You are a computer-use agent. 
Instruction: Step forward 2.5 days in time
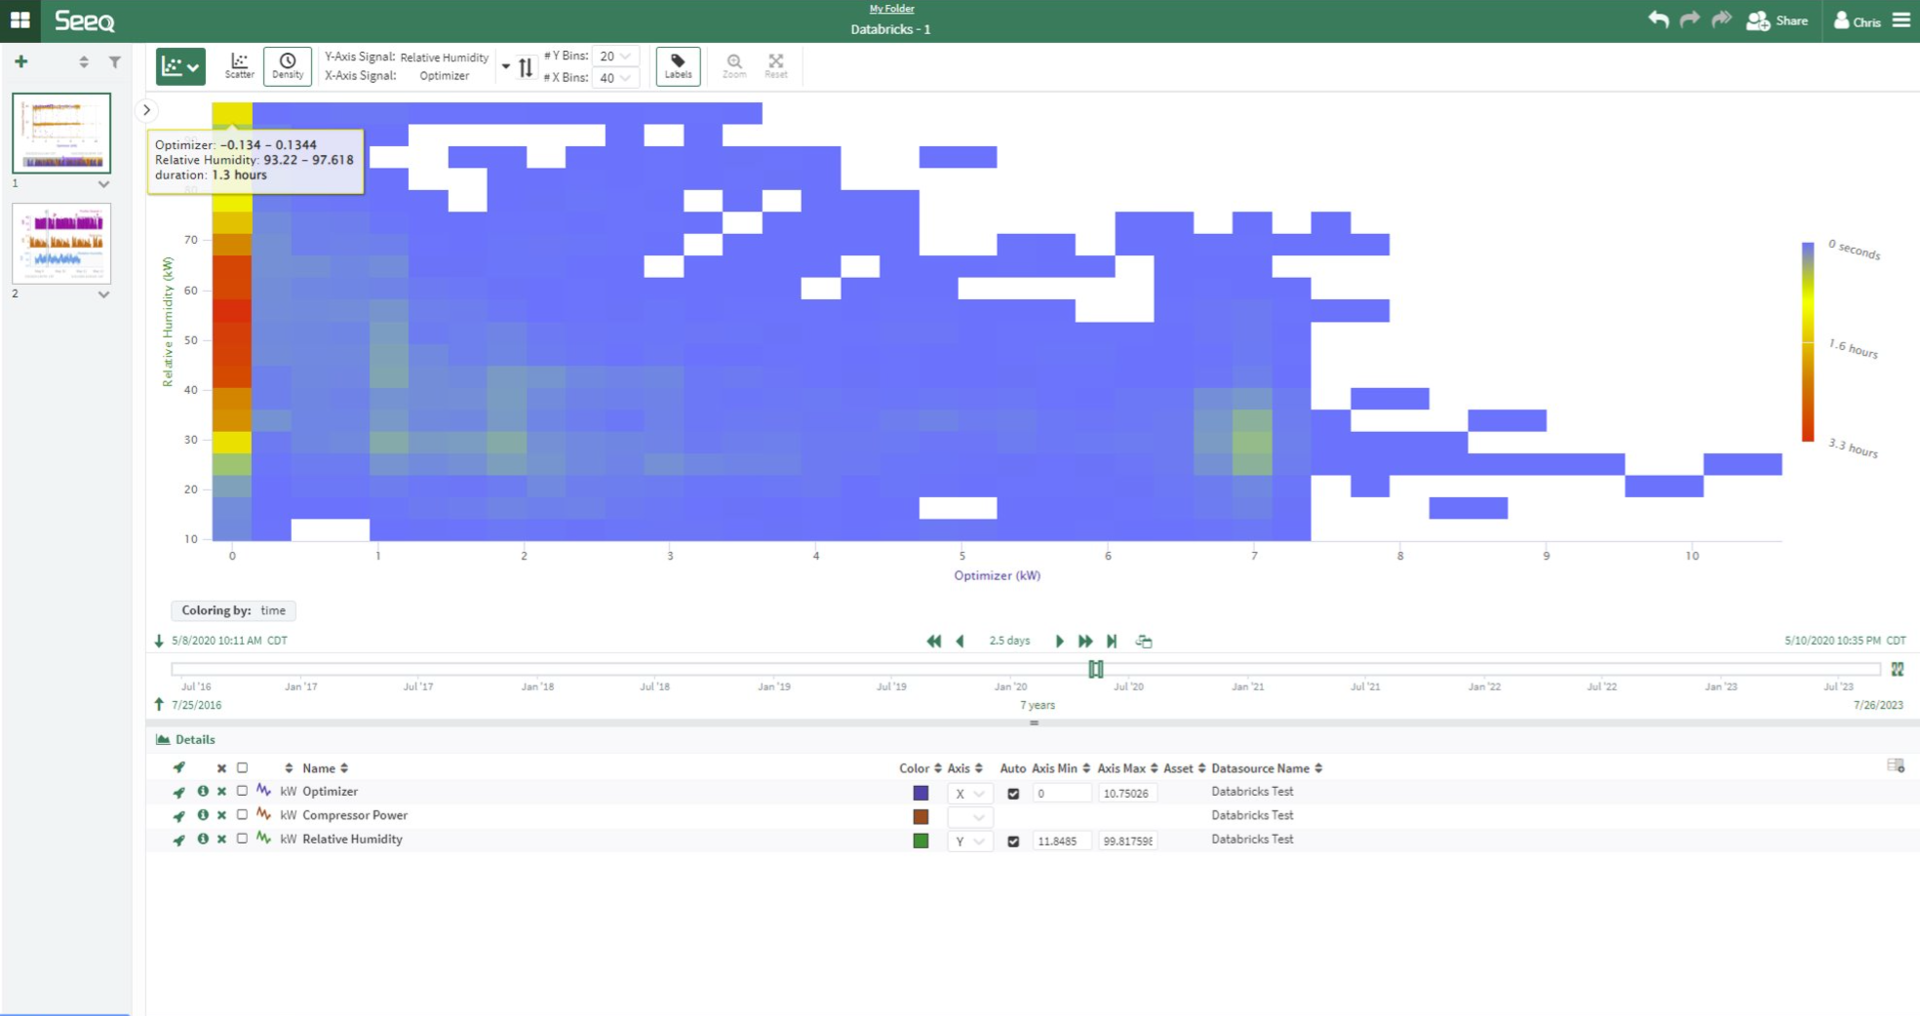pos(1060,641)
